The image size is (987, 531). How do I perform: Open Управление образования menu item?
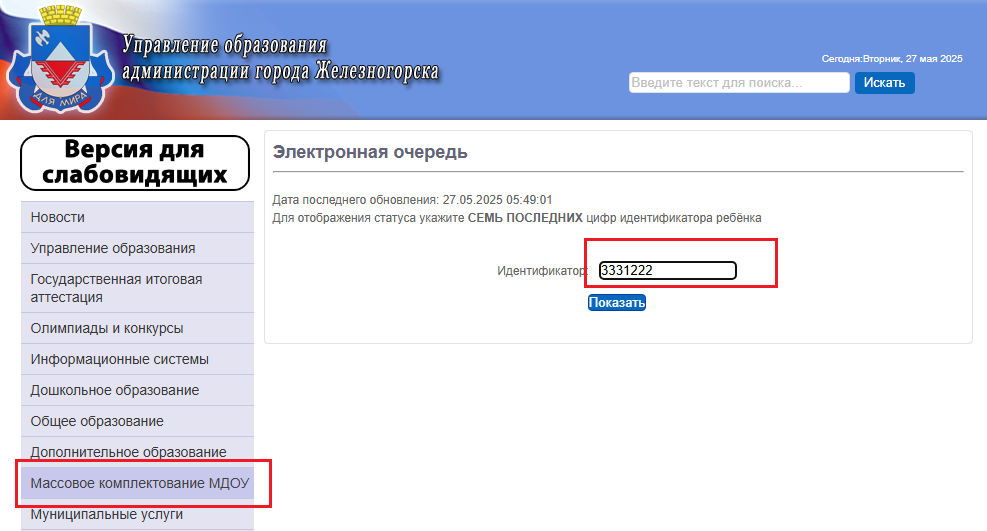(x=137, y=248)
